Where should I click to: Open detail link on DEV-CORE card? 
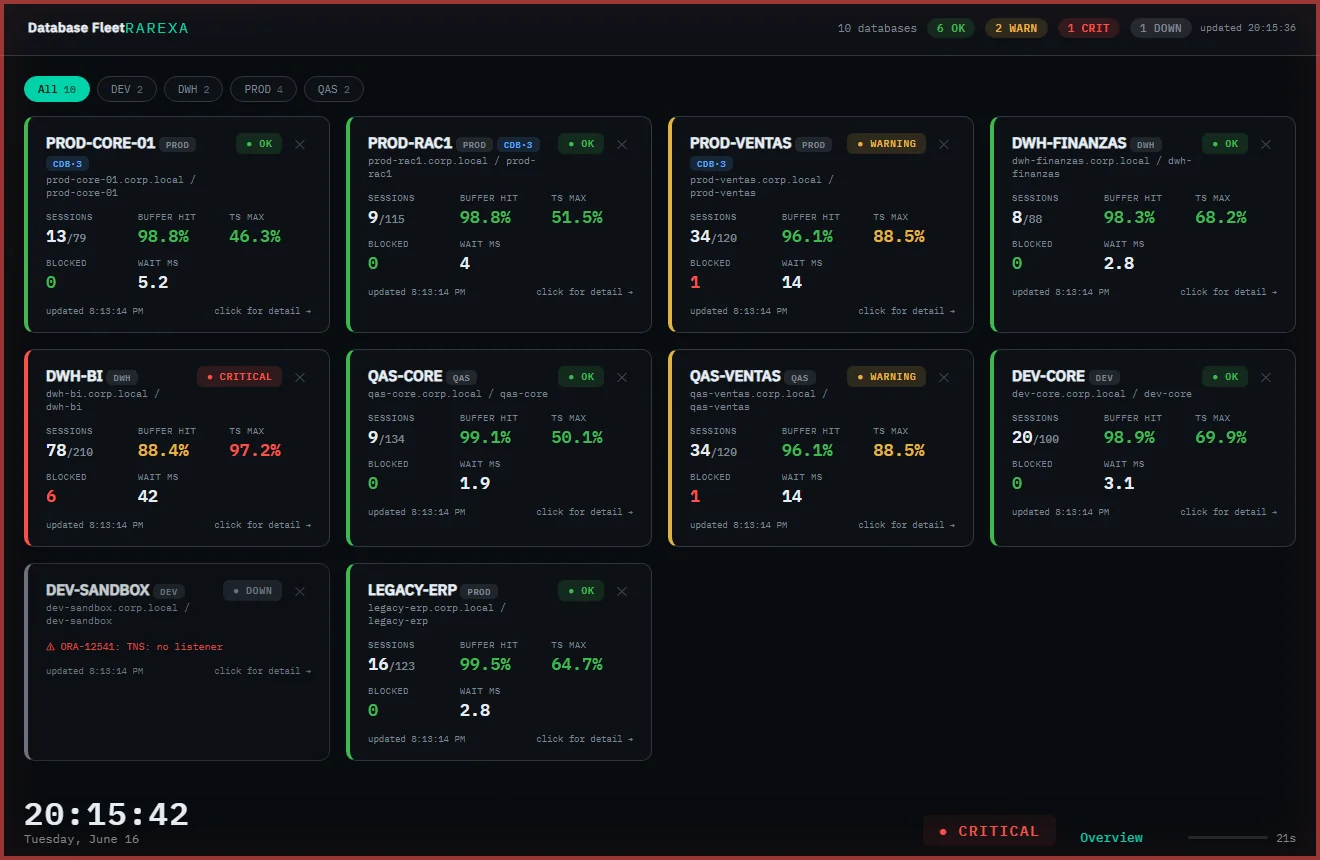tap(1229, 512)
